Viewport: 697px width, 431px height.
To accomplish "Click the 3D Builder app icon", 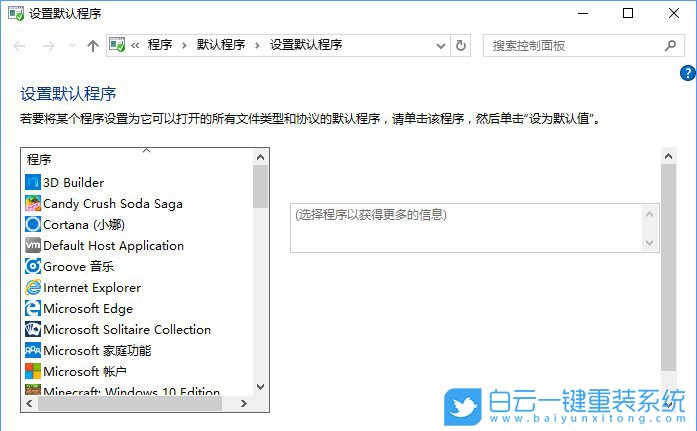I will [32, 182].
